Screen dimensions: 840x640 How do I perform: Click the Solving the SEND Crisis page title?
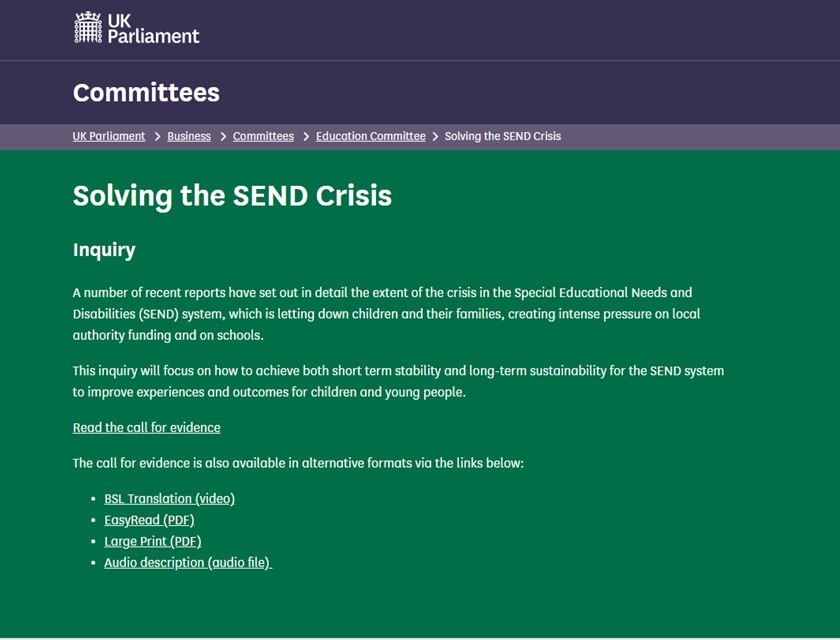point(231,196)
